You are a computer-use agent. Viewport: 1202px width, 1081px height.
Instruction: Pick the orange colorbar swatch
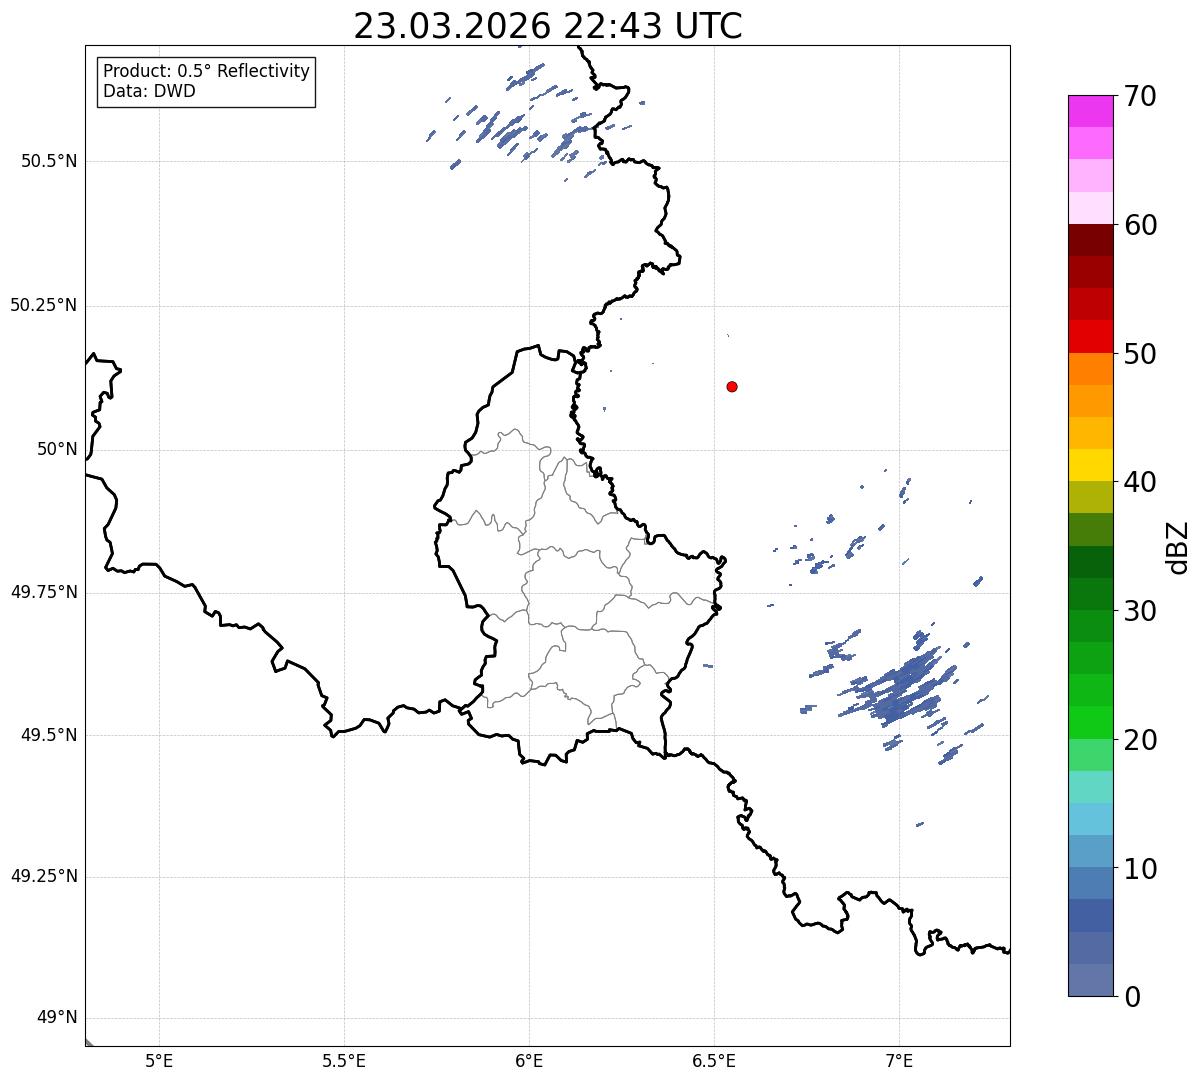(x=1090, y=369)
